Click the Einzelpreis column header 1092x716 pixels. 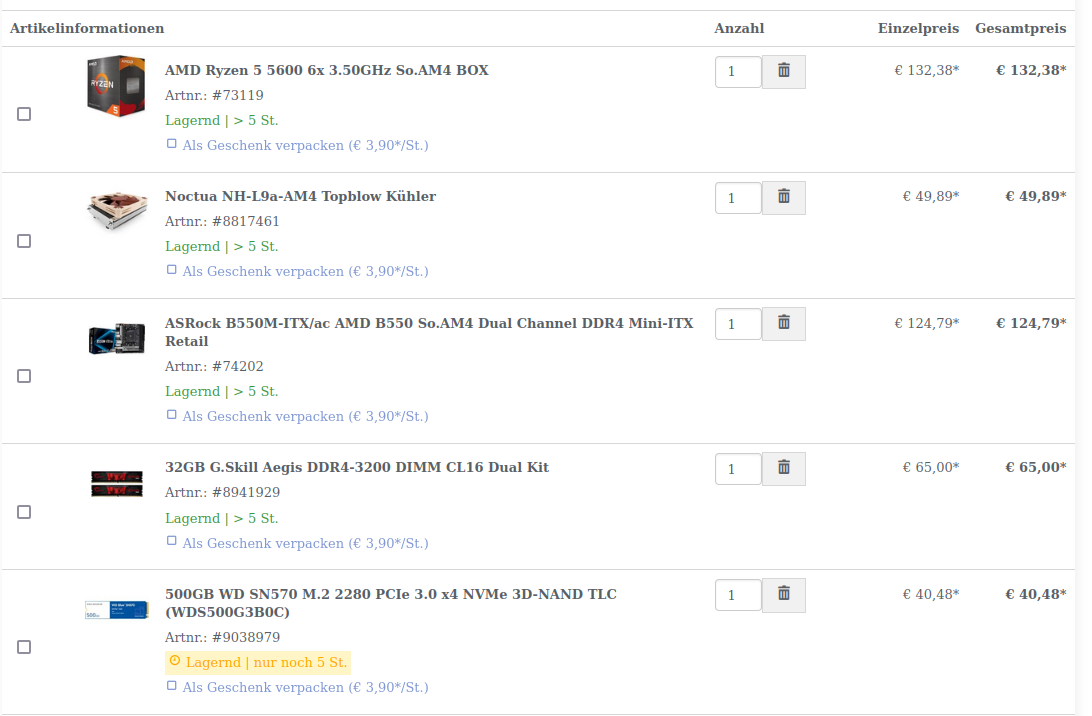918,29
